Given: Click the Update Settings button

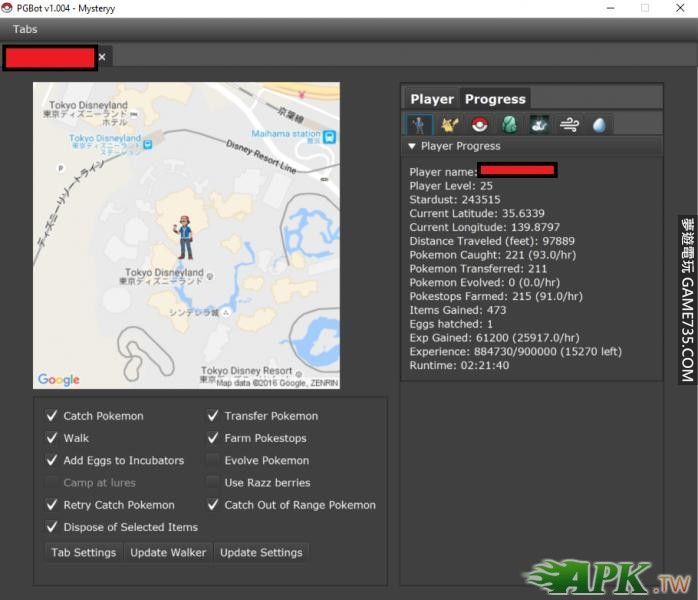Looking at the screenshot, I should [260, 553].
